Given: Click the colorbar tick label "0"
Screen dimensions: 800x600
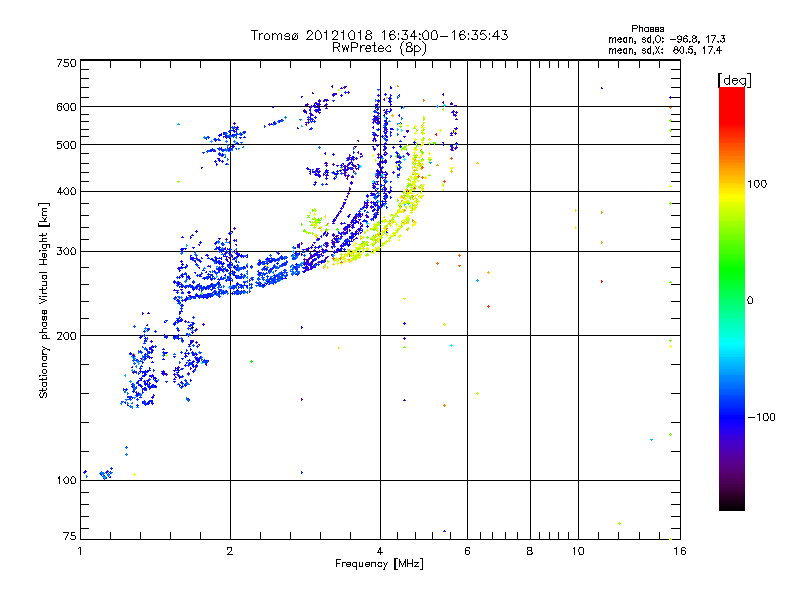Looking at the screenshot, I should pos(750,301).
